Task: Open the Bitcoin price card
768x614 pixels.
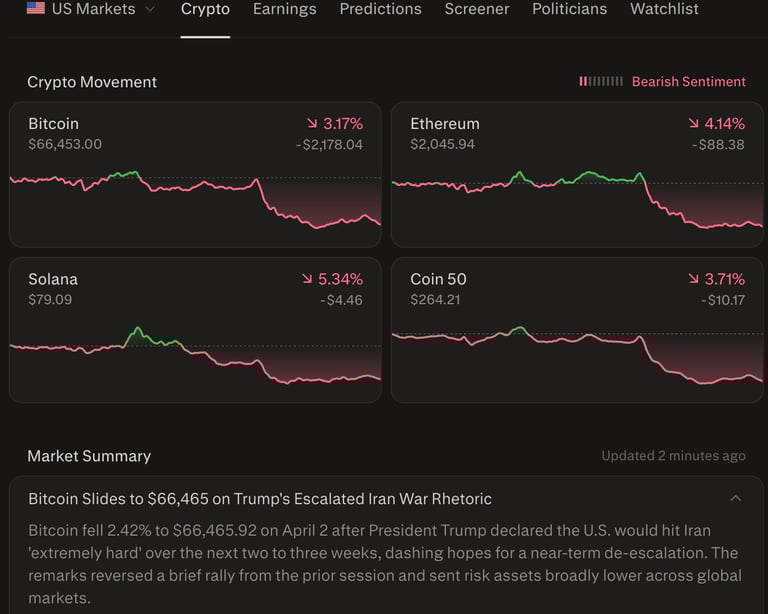Action: (195, 175)
